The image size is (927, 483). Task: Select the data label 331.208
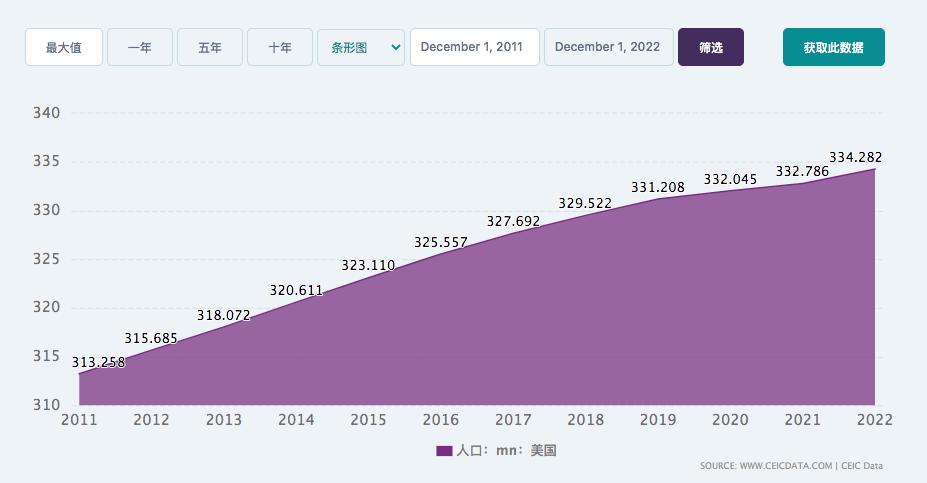pyautogui.click(x=658, y=187)
